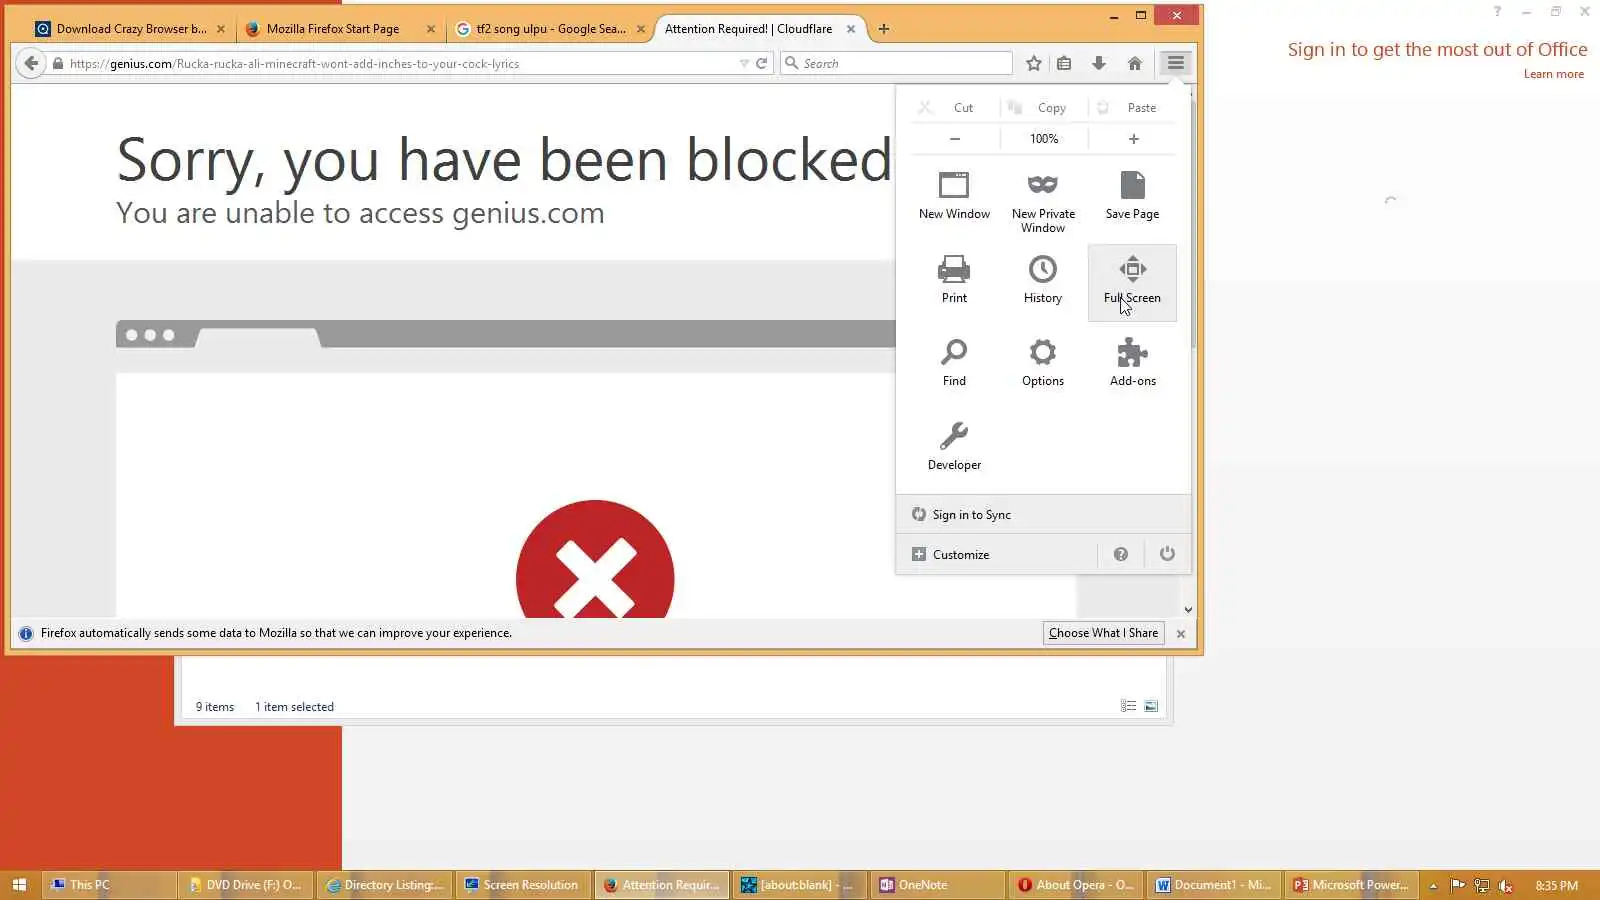The height and width of the screenshot is (900, 1600).
Task: Switch Explorer window to details view
Action: click(1128, 706)
